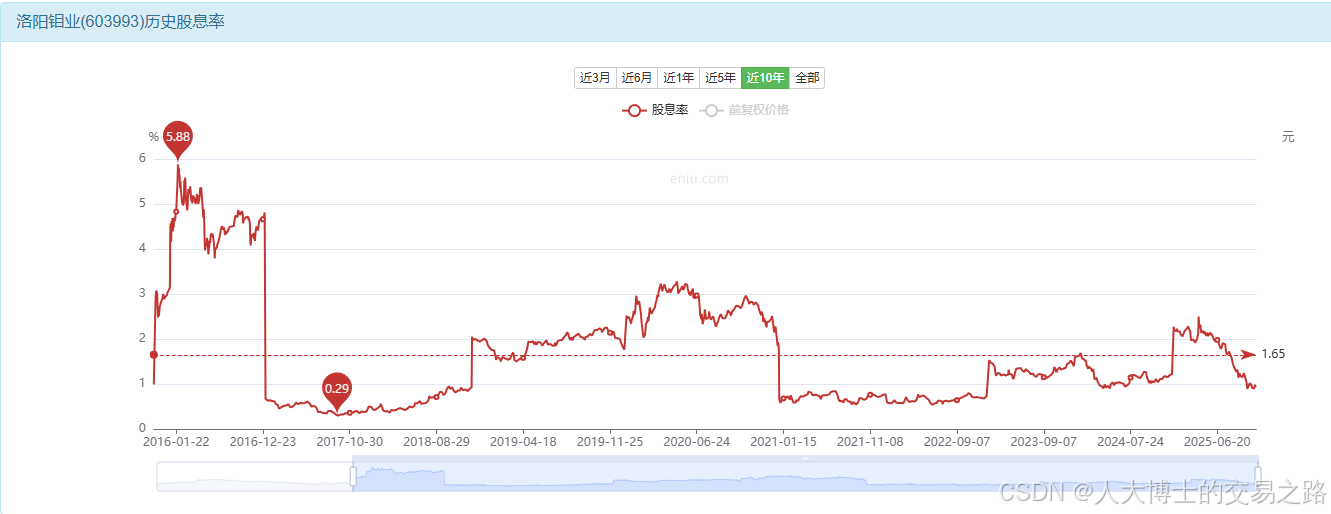
Task: Click the 洛阳钼业(603993)历史股息率 panel title
Action: pos(120,21)
